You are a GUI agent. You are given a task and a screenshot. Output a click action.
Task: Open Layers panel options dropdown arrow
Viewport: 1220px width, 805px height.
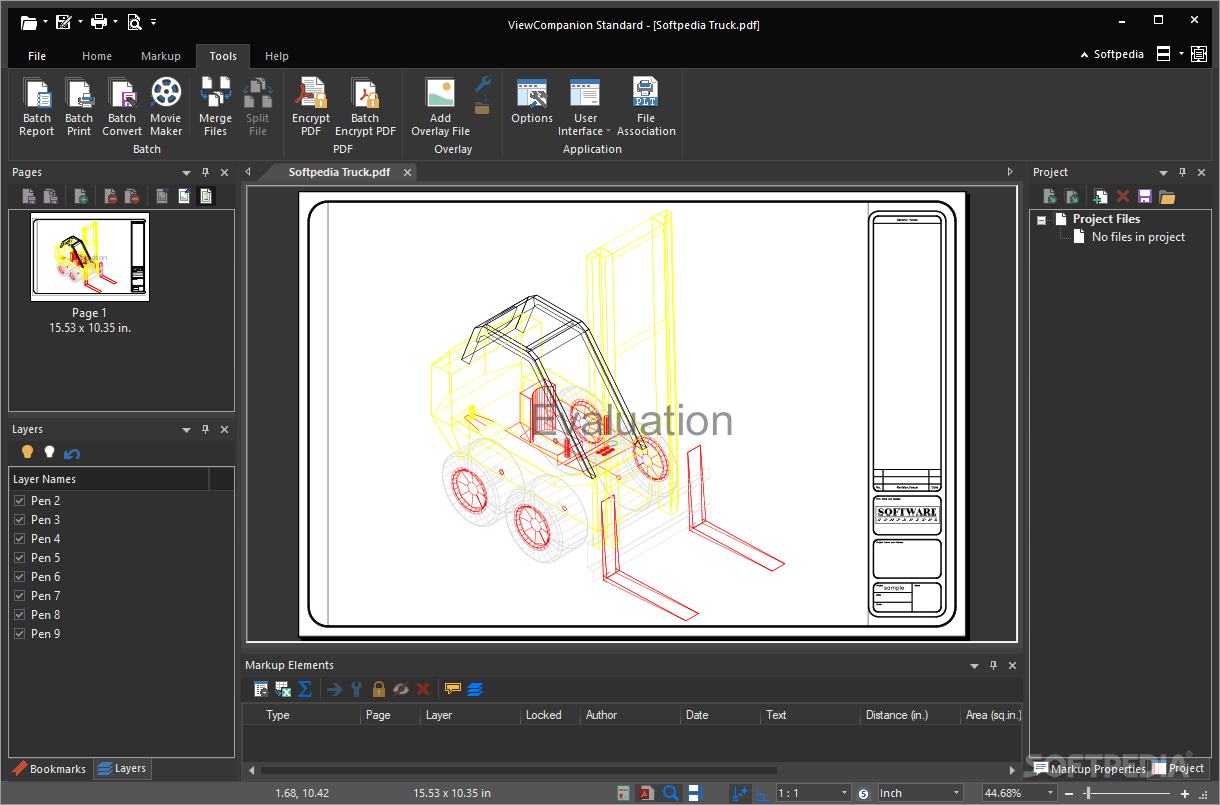(x=186, y=430)
